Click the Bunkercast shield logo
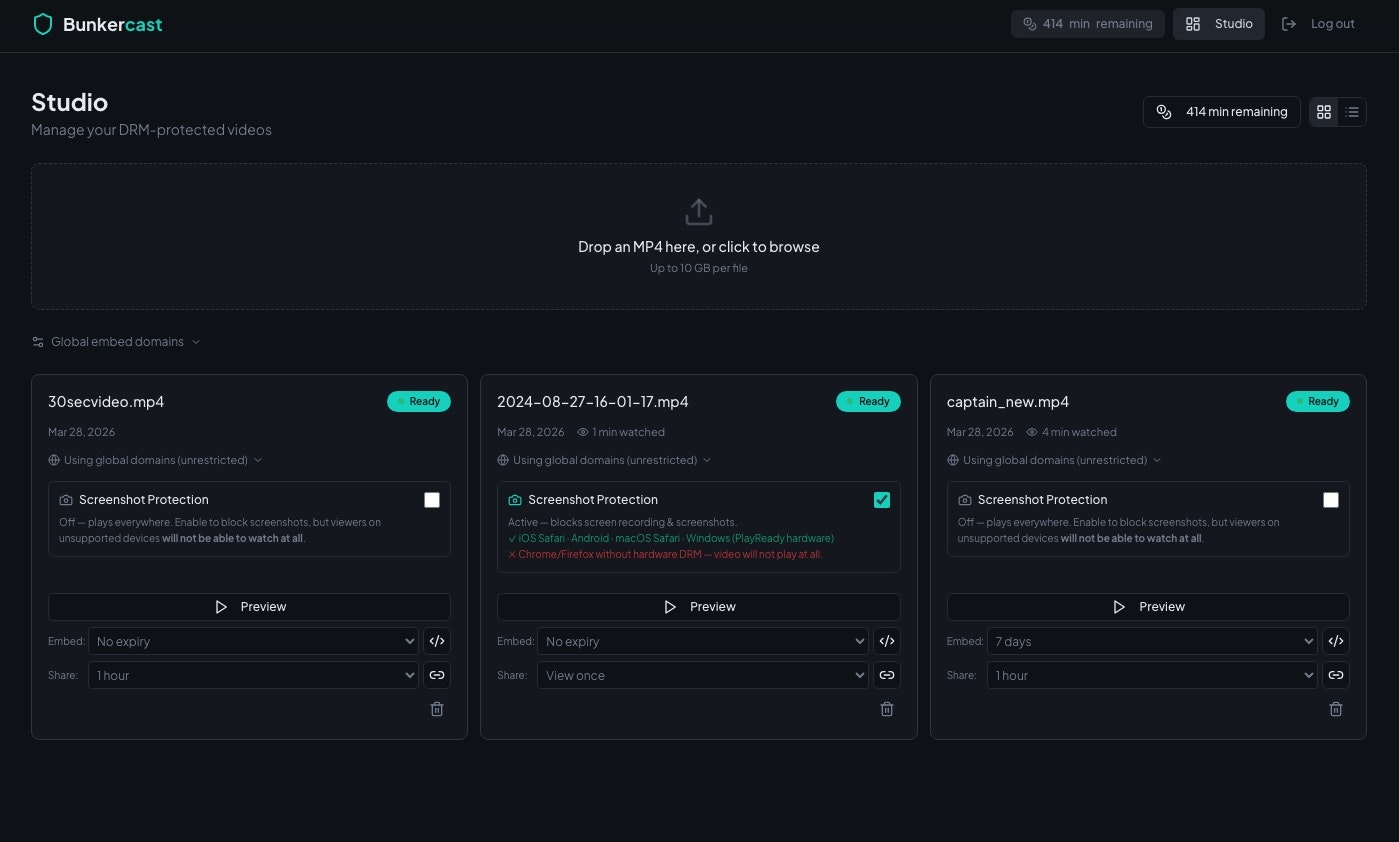 [x=42, y=24]
